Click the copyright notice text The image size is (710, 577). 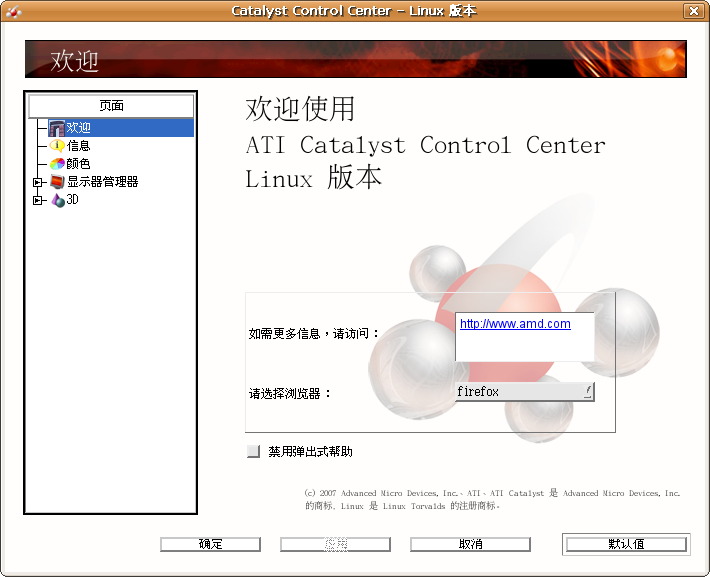pos(492,499)
